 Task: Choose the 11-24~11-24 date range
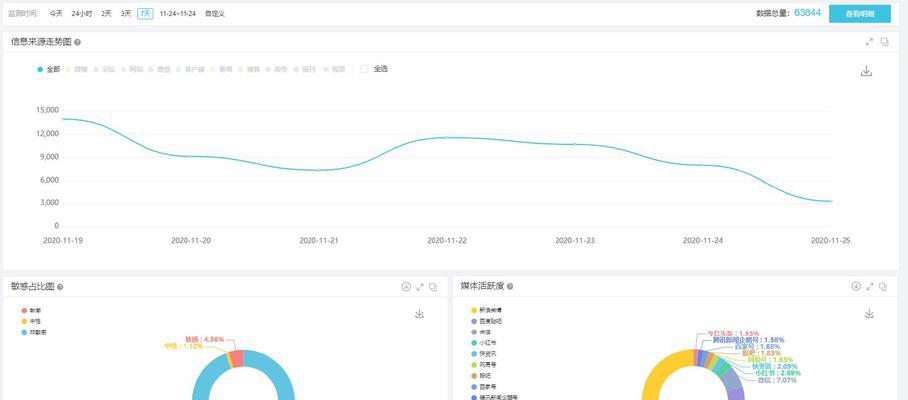[178, 13]
